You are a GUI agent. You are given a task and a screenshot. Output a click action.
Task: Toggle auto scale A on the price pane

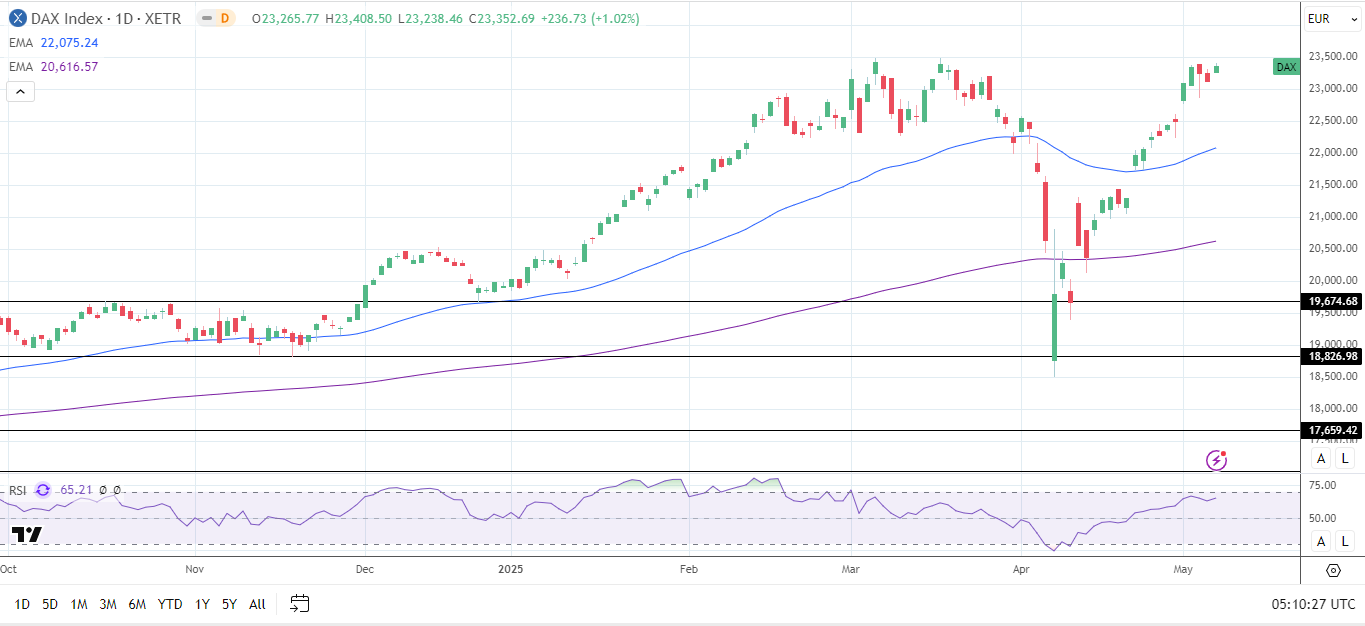click(1321, 459)
